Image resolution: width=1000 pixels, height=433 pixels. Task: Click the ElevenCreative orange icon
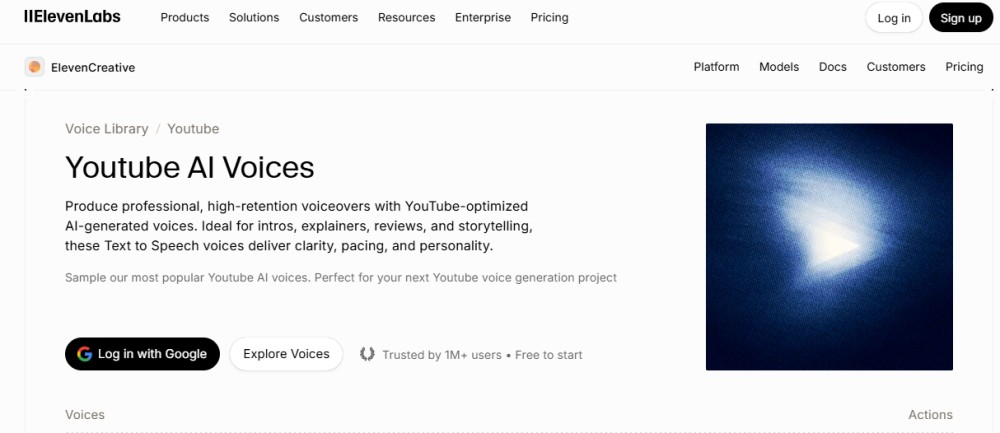34,67
